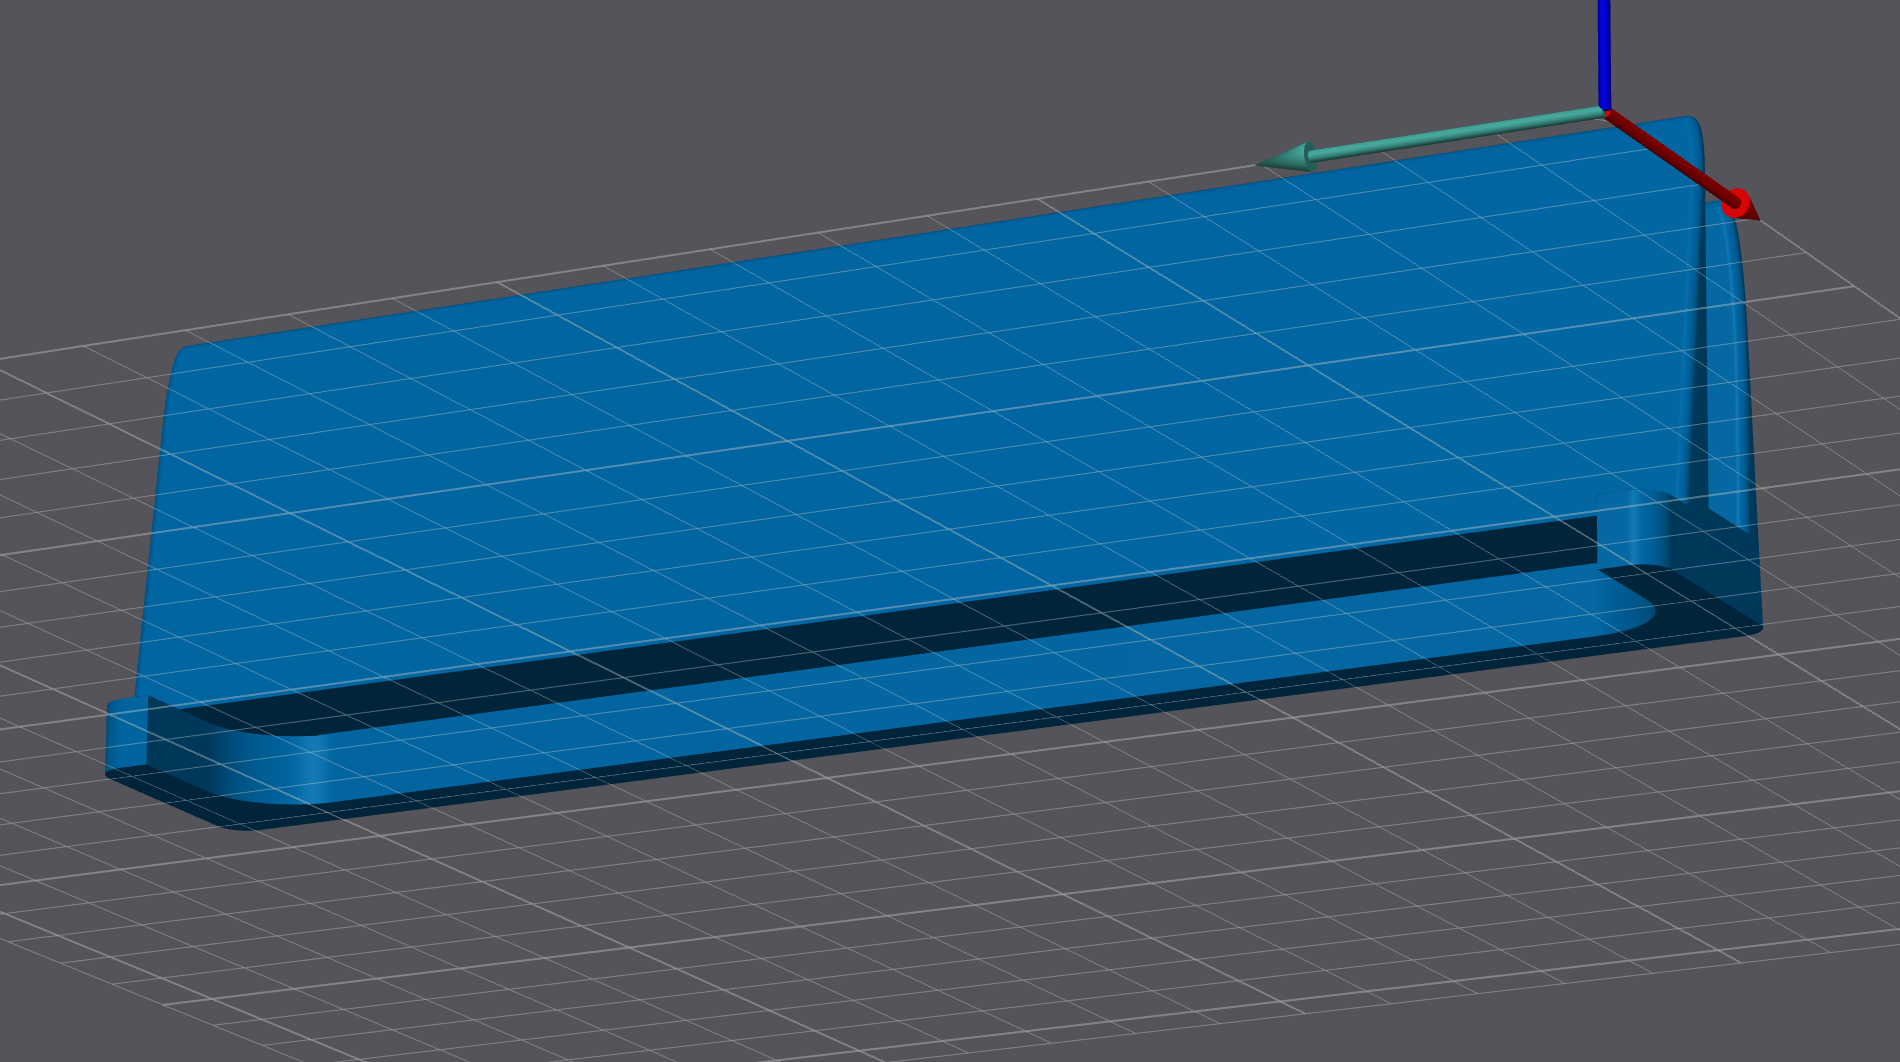Grab the green axis shaft

click(x=1450, y=135)
